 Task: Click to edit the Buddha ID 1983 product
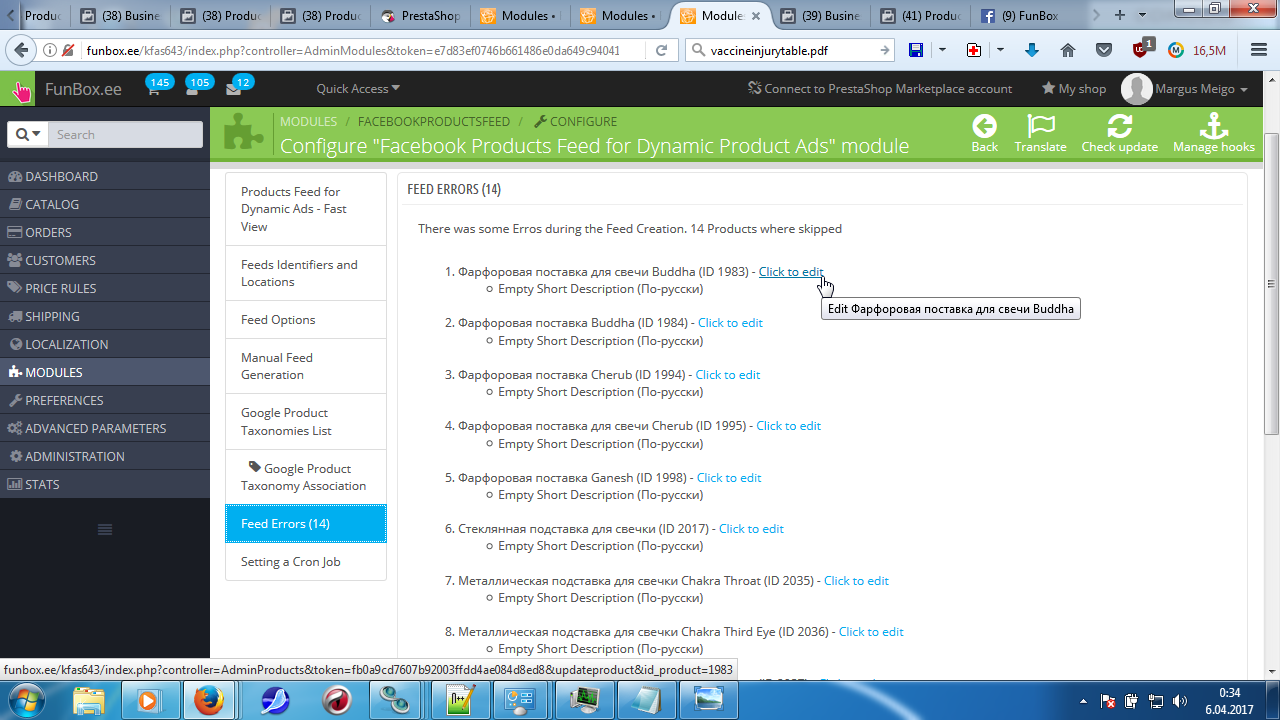[791, 271]
